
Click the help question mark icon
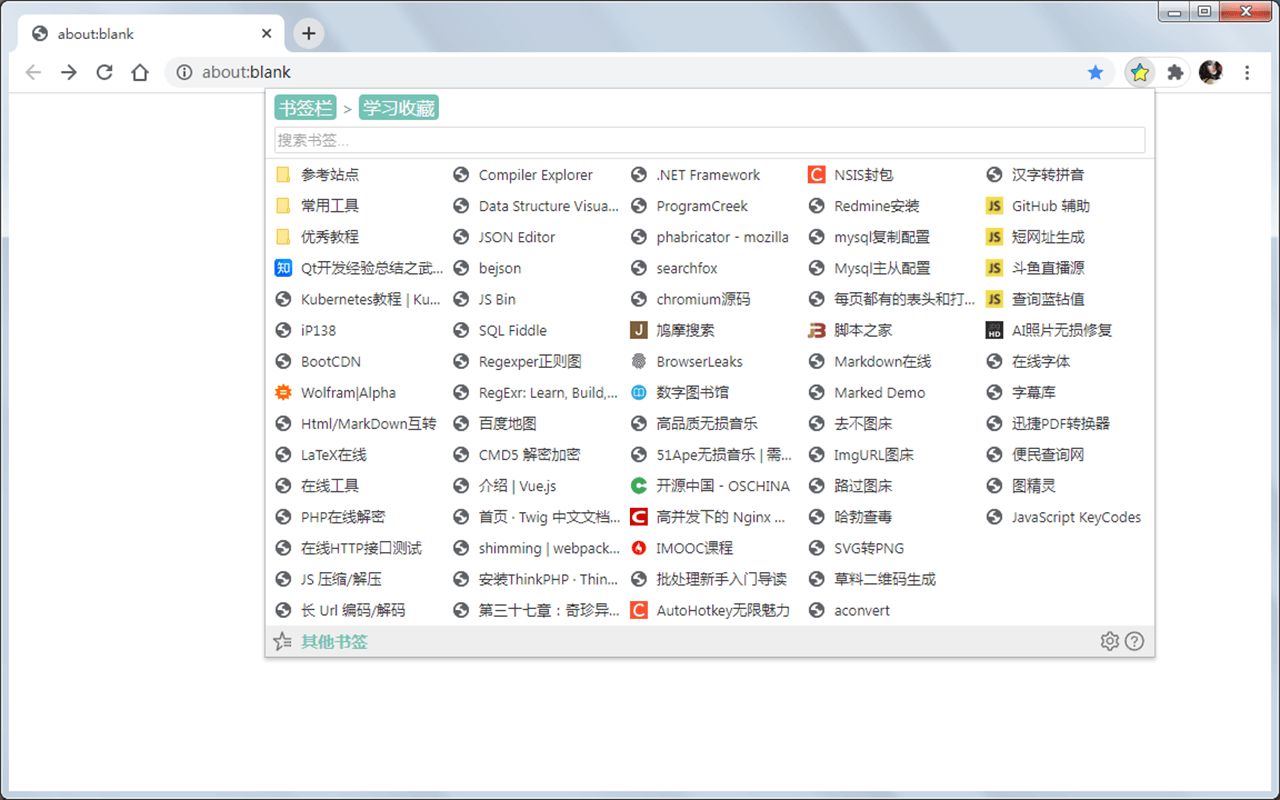pos(1134,641)
